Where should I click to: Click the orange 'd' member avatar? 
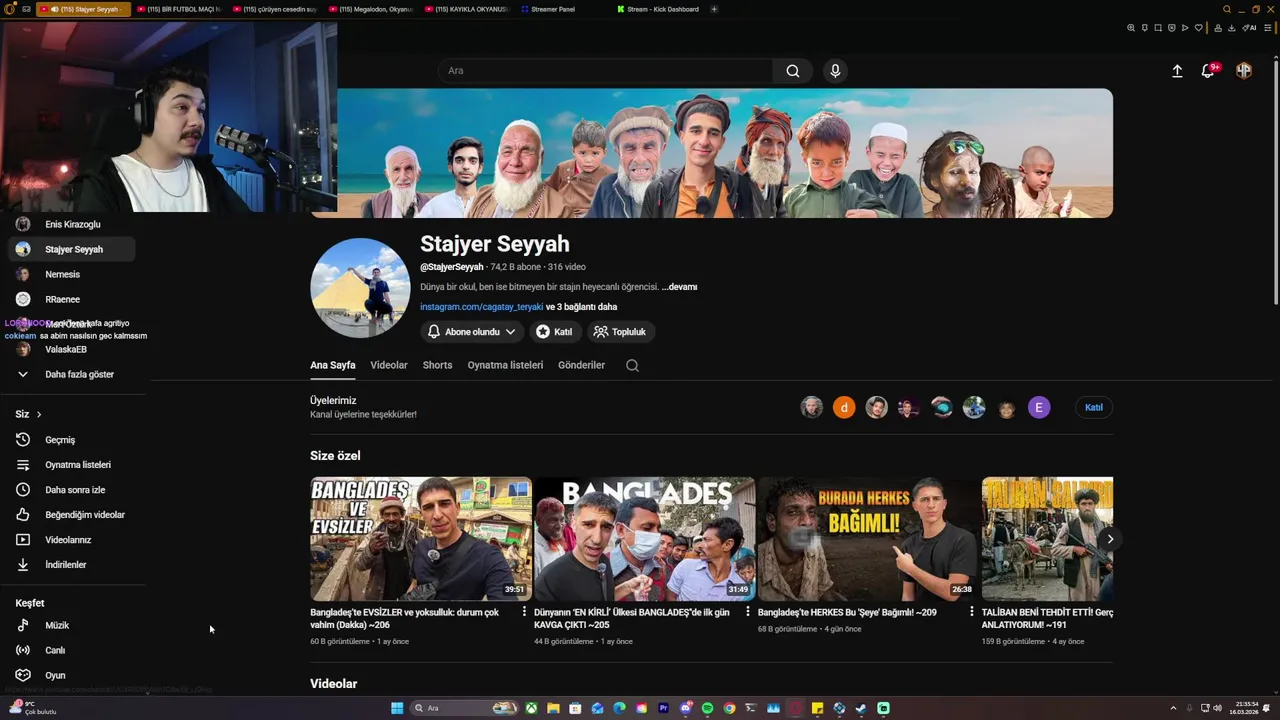tap(844, 407)
